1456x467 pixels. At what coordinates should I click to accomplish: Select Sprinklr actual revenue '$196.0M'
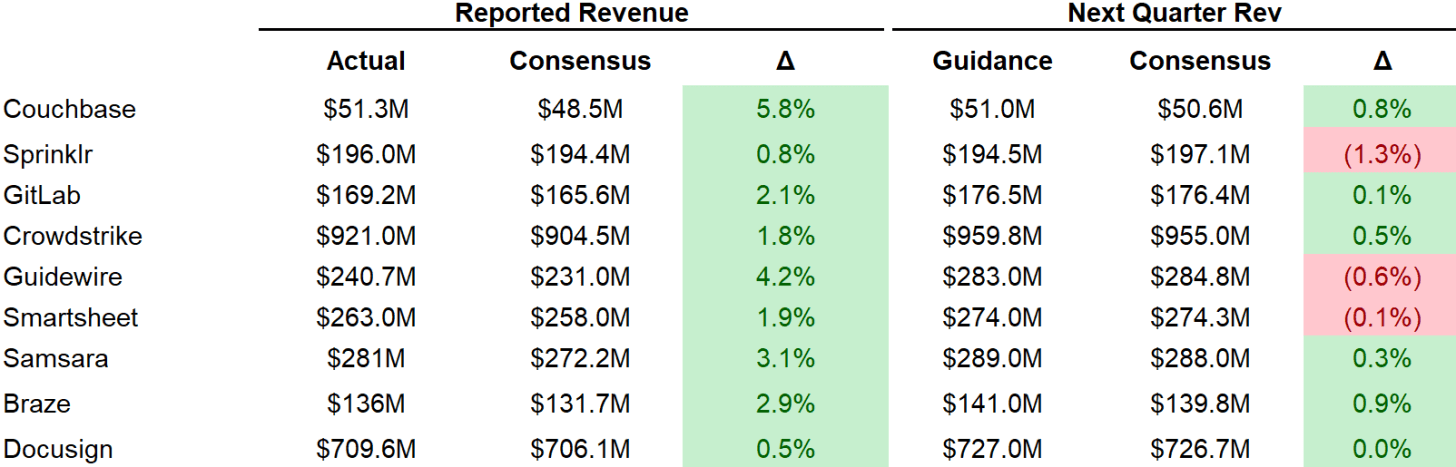[x=366, y=155]
